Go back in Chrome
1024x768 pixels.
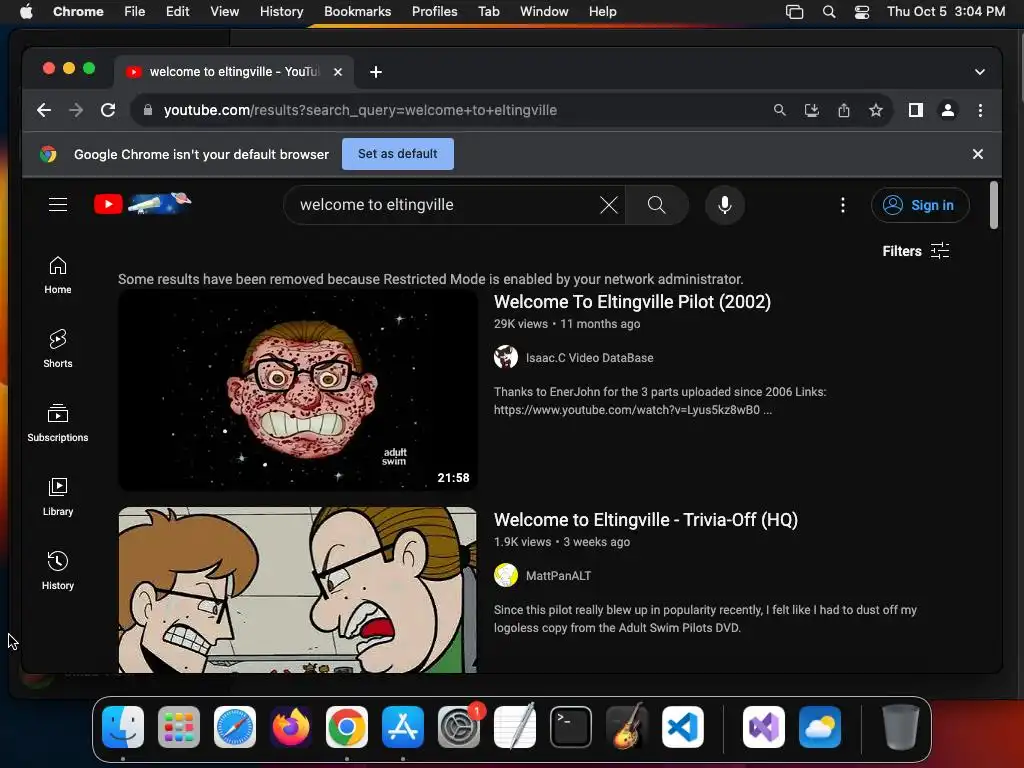[x=44, y=110]
